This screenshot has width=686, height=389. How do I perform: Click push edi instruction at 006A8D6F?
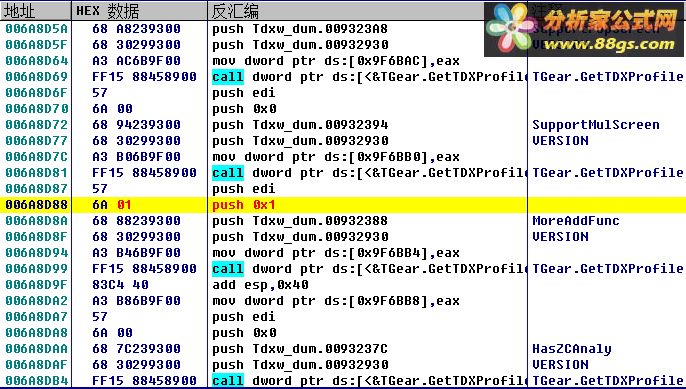244,93
